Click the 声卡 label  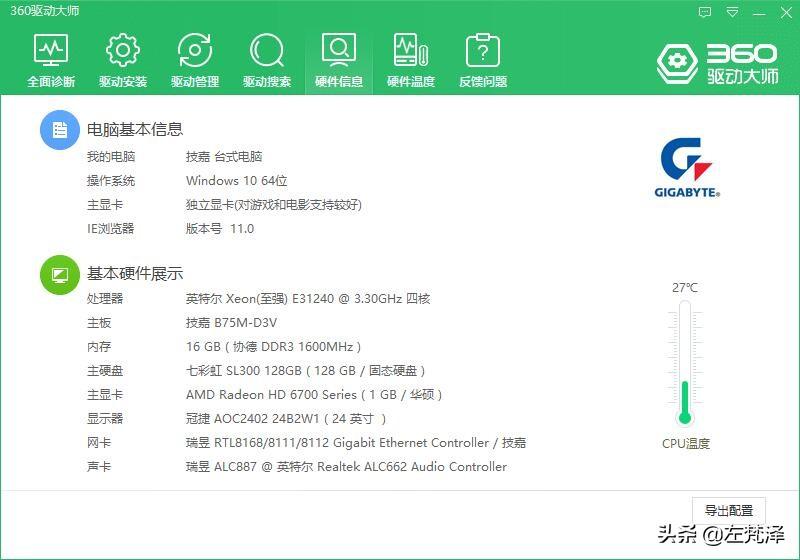tap(99, 467)
